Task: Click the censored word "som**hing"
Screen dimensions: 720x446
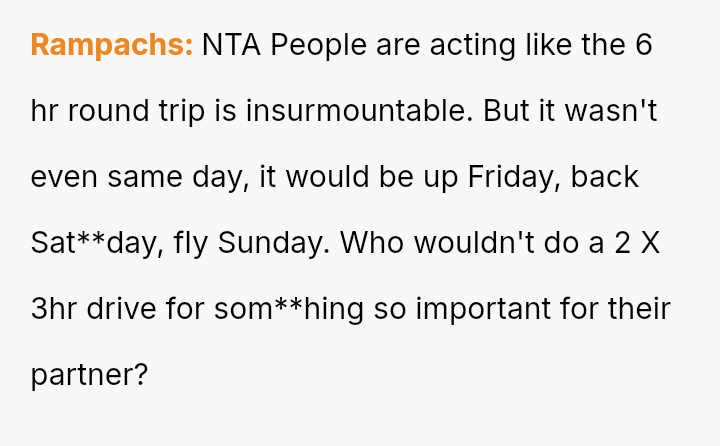Action: pos(289,309)
